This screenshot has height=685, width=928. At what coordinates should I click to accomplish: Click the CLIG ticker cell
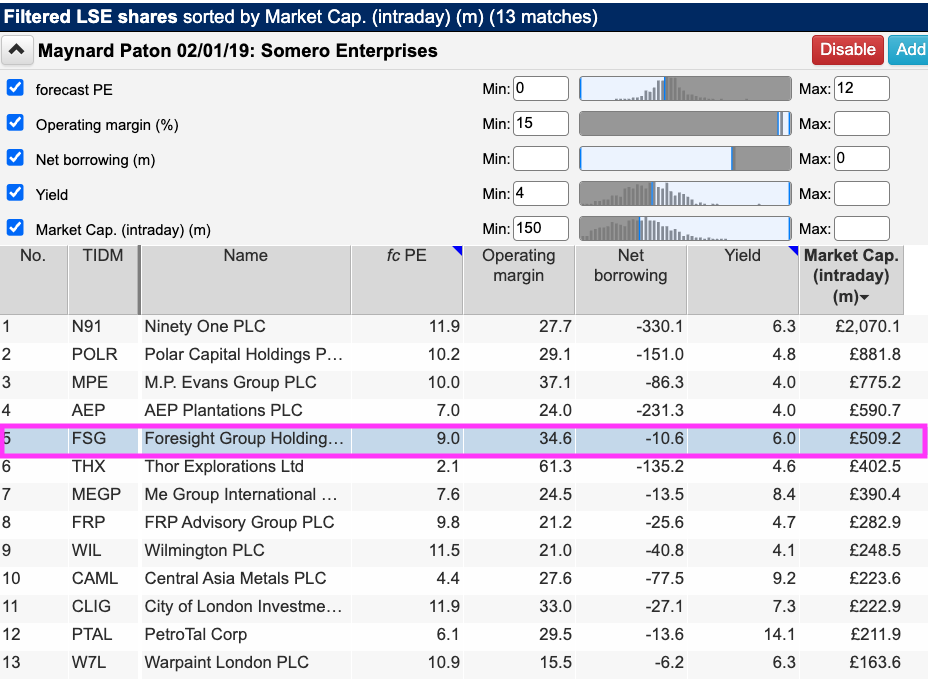pos(91,606)
